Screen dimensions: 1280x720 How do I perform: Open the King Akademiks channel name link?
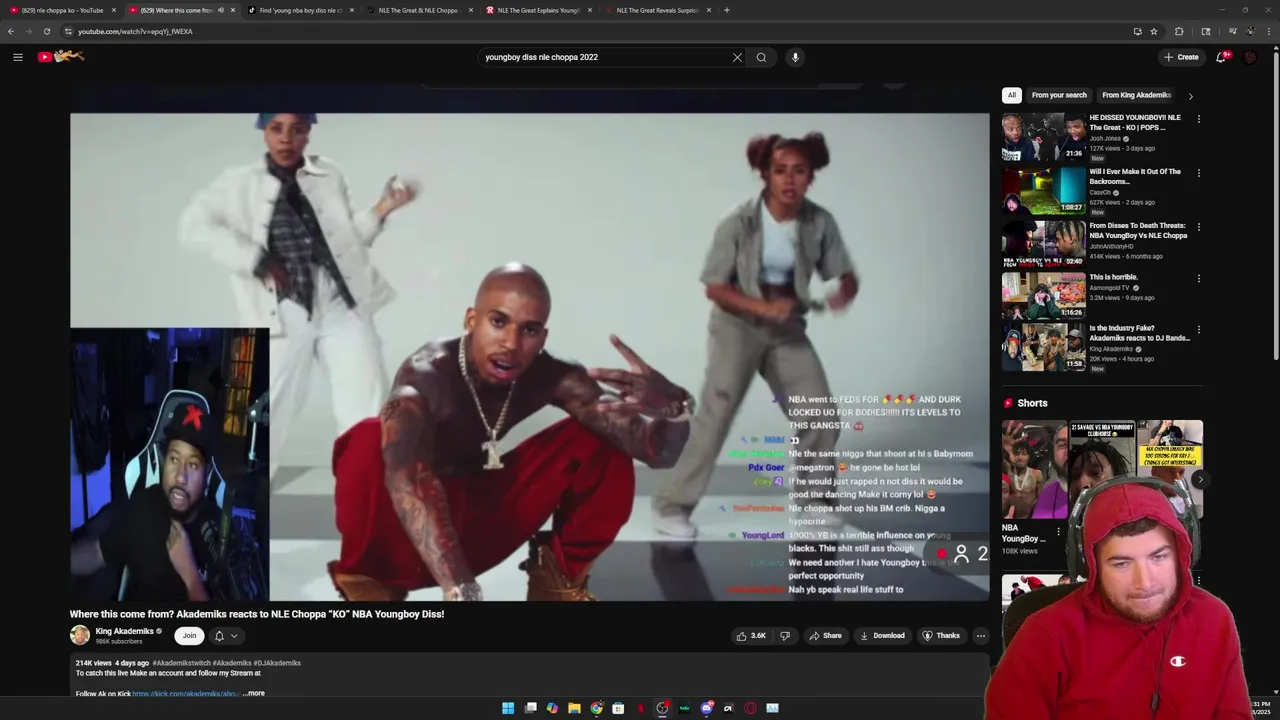pos(125,631)
